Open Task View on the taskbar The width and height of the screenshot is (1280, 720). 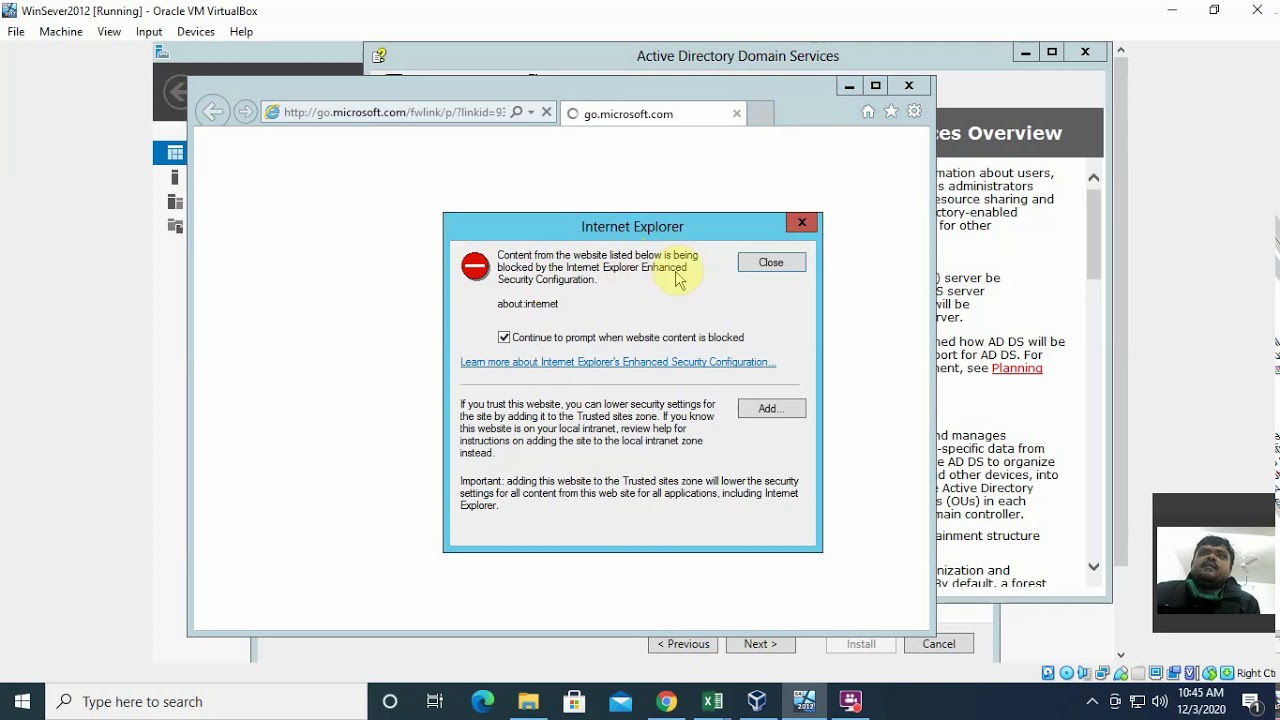pyautogui.click(x=435, y=701)
